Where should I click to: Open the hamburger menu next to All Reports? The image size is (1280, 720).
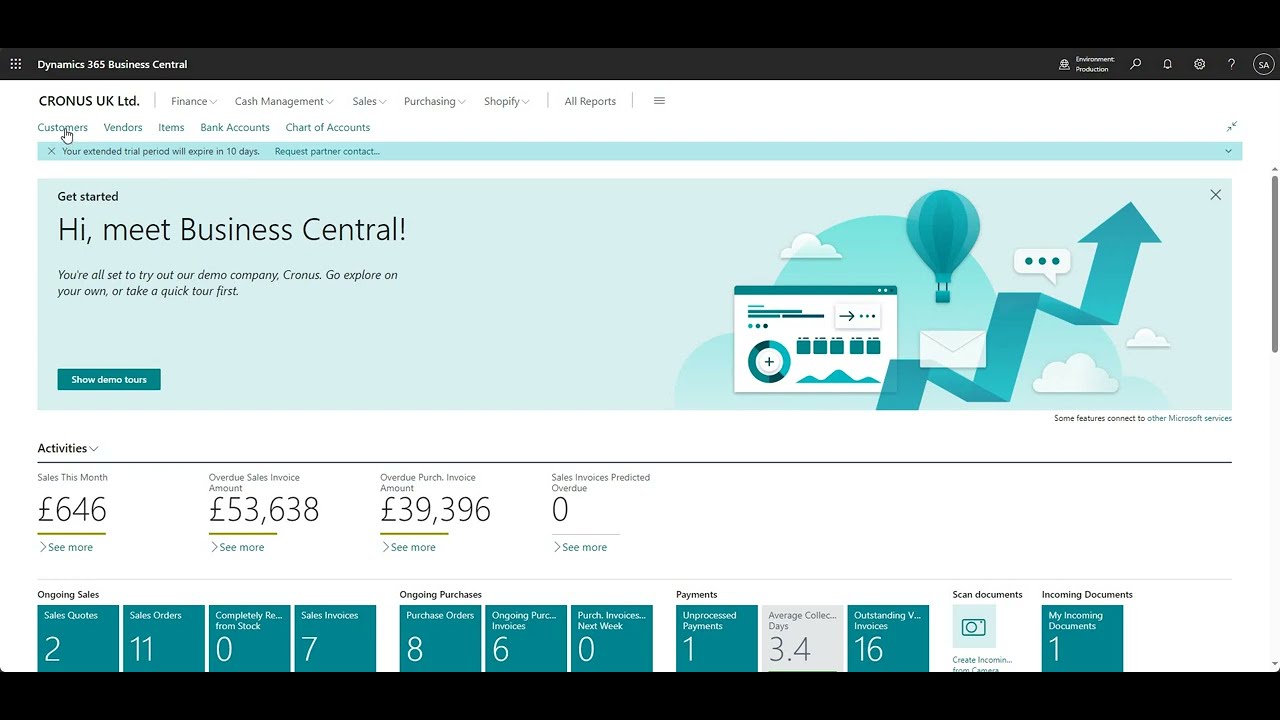click(659, 101)
